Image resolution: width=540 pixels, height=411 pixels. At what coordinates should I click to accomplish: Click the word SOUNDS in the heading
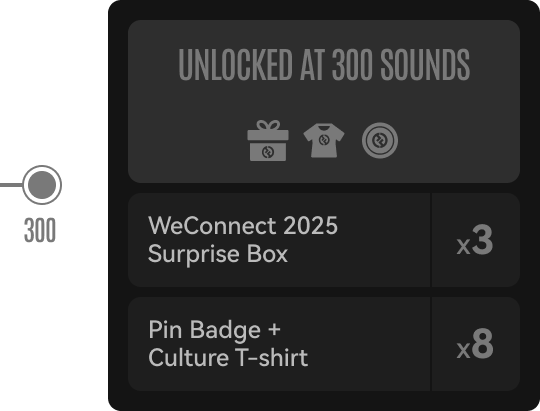(425, 64)
